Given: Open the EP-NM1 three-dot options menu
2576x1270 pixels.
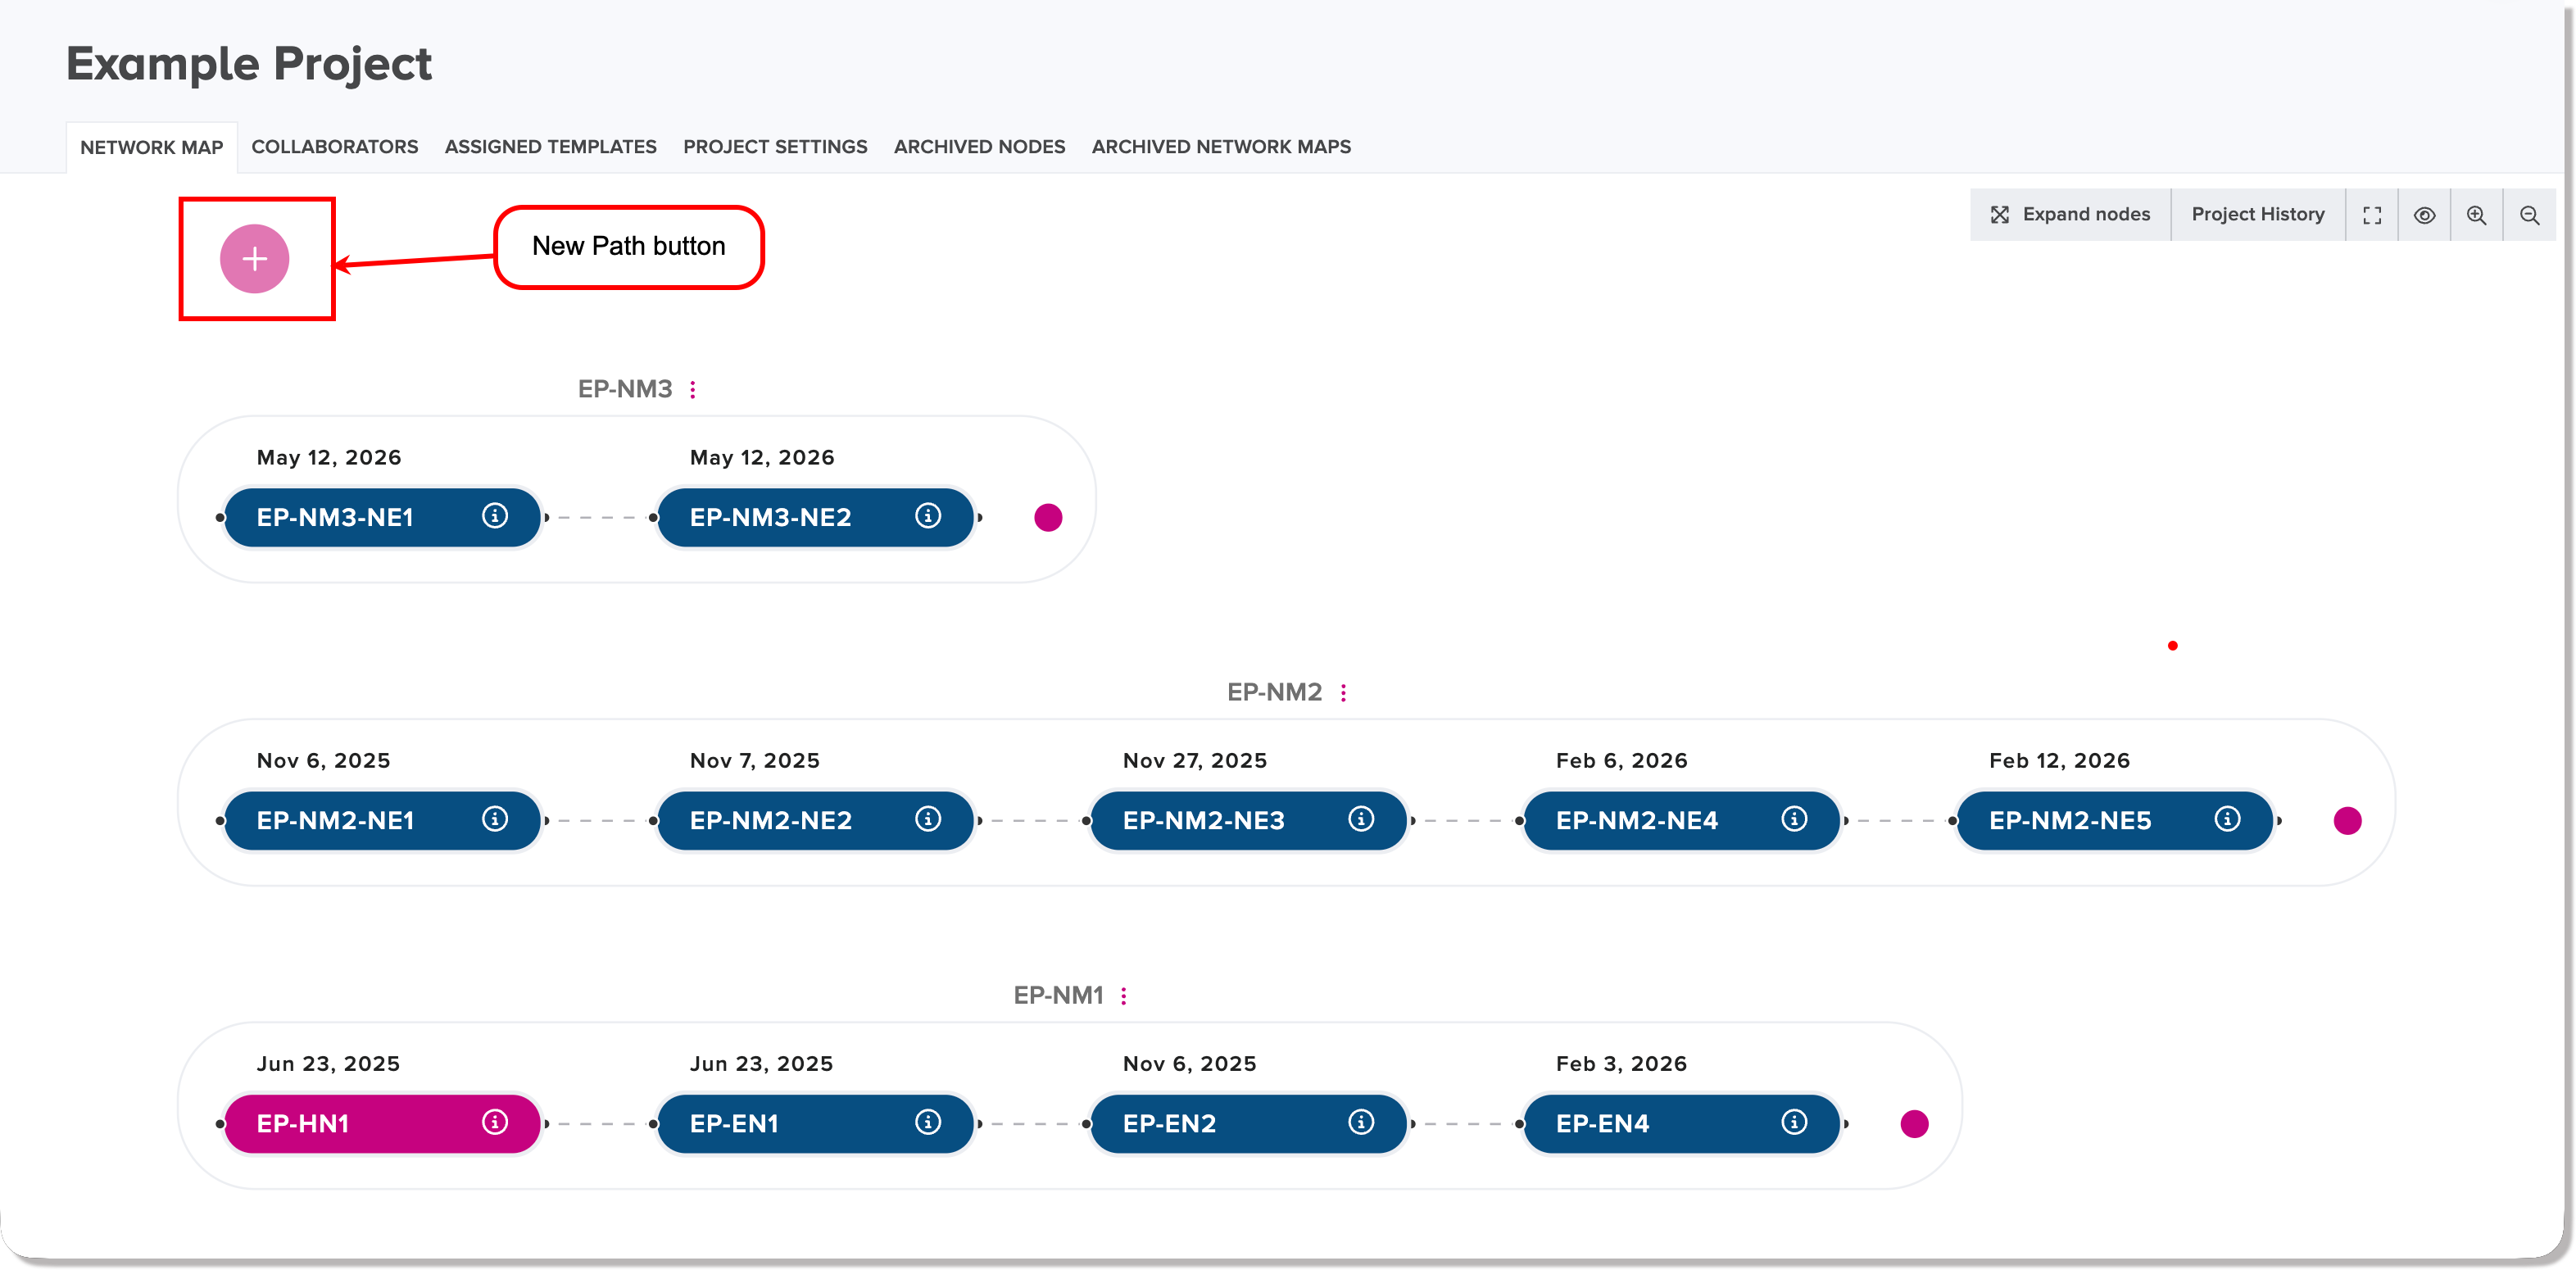Looking at the screenshot, I should [1124, 995].
